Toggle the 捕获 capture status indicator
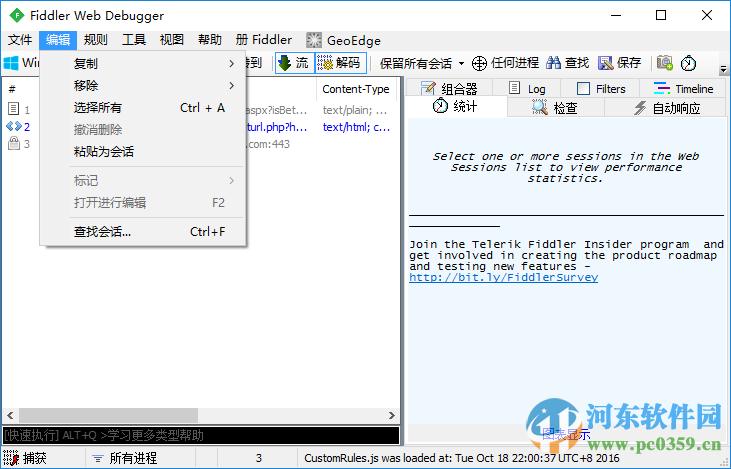 (25, 458)
